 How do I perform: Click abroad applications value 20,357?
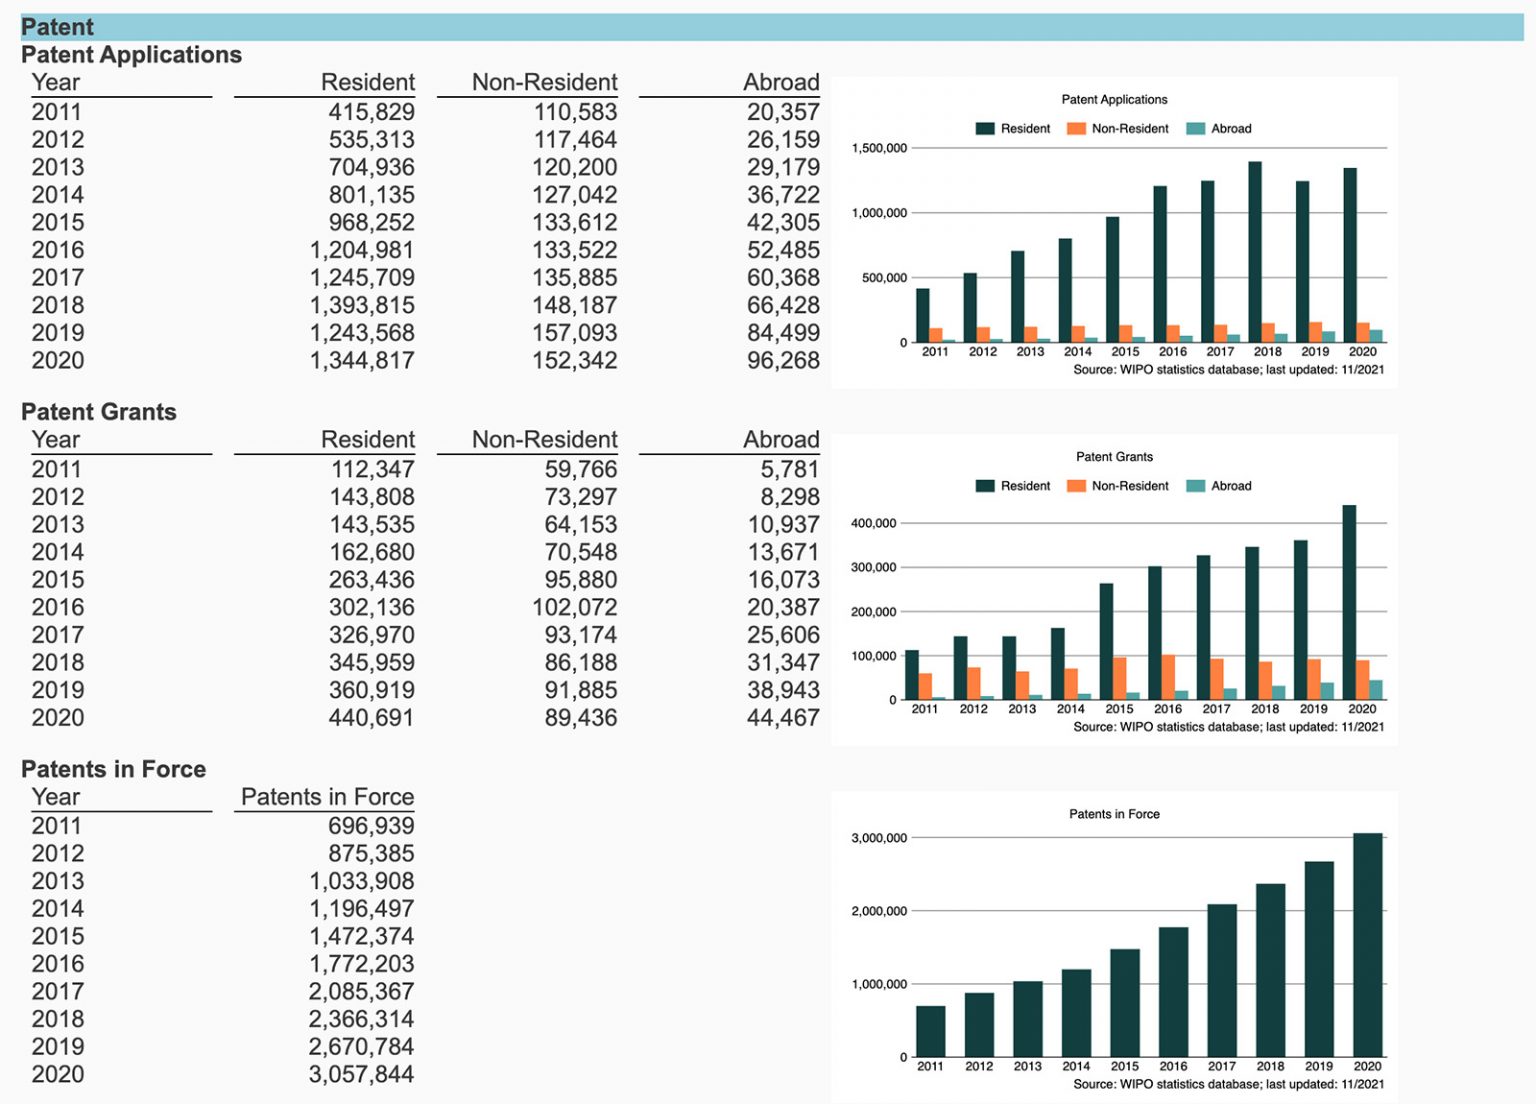[x=783, y=112]
